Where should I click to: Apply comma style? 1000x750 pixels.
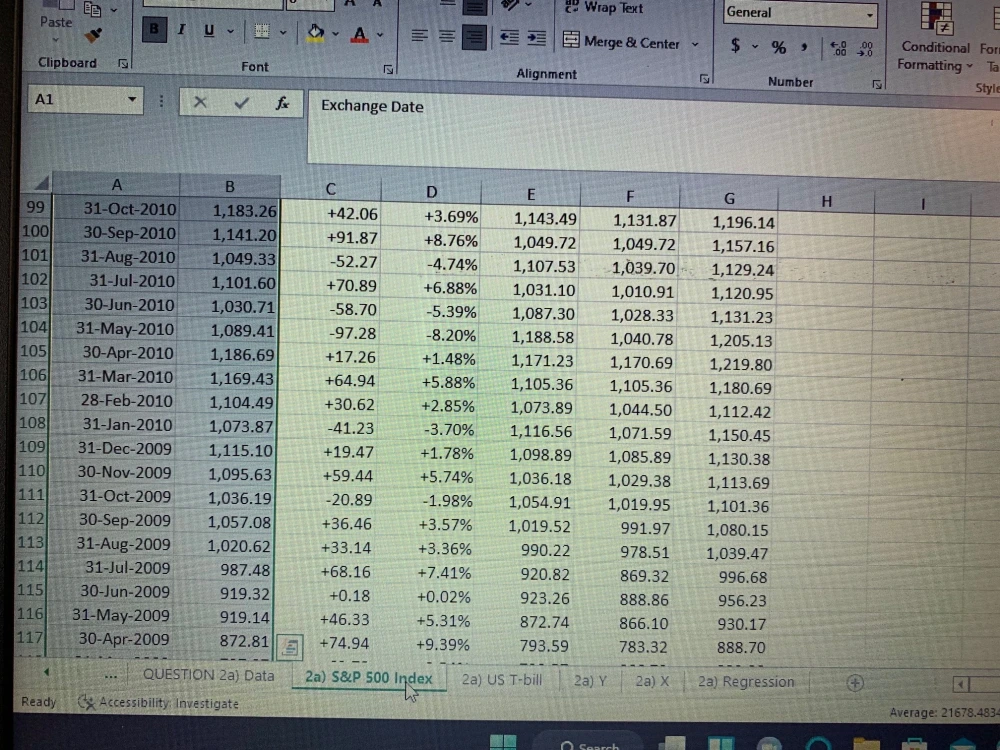click(x=804, y=47)
